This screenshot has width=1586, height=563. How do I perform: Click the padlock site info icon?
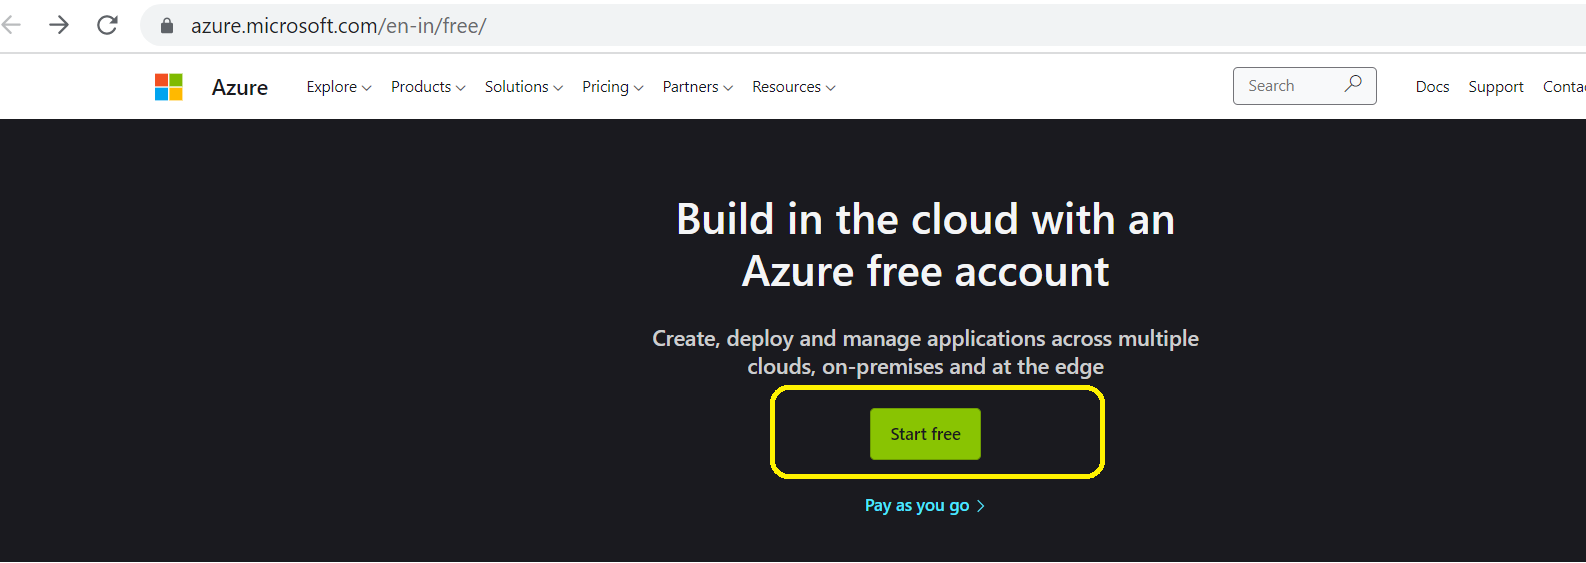click(x=167, y=26)
